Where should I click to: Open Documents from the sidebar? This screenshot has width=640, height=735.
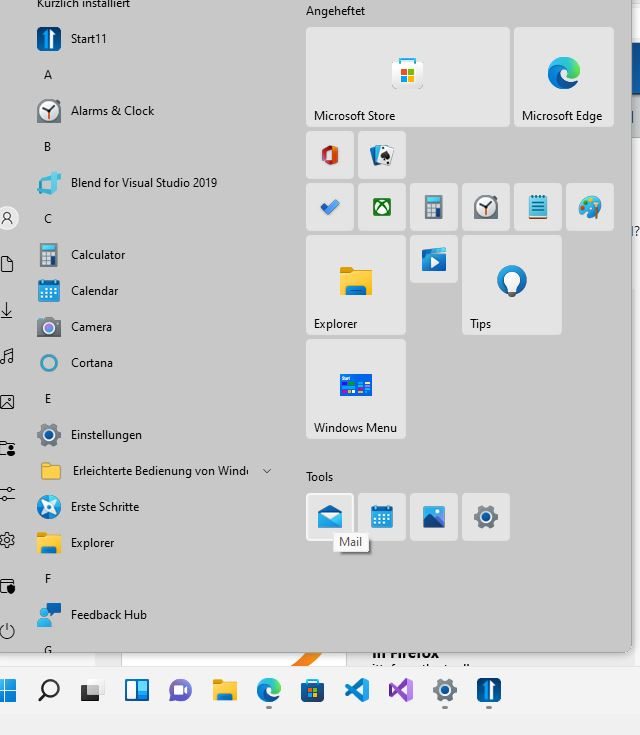click(x=7, y=264)
